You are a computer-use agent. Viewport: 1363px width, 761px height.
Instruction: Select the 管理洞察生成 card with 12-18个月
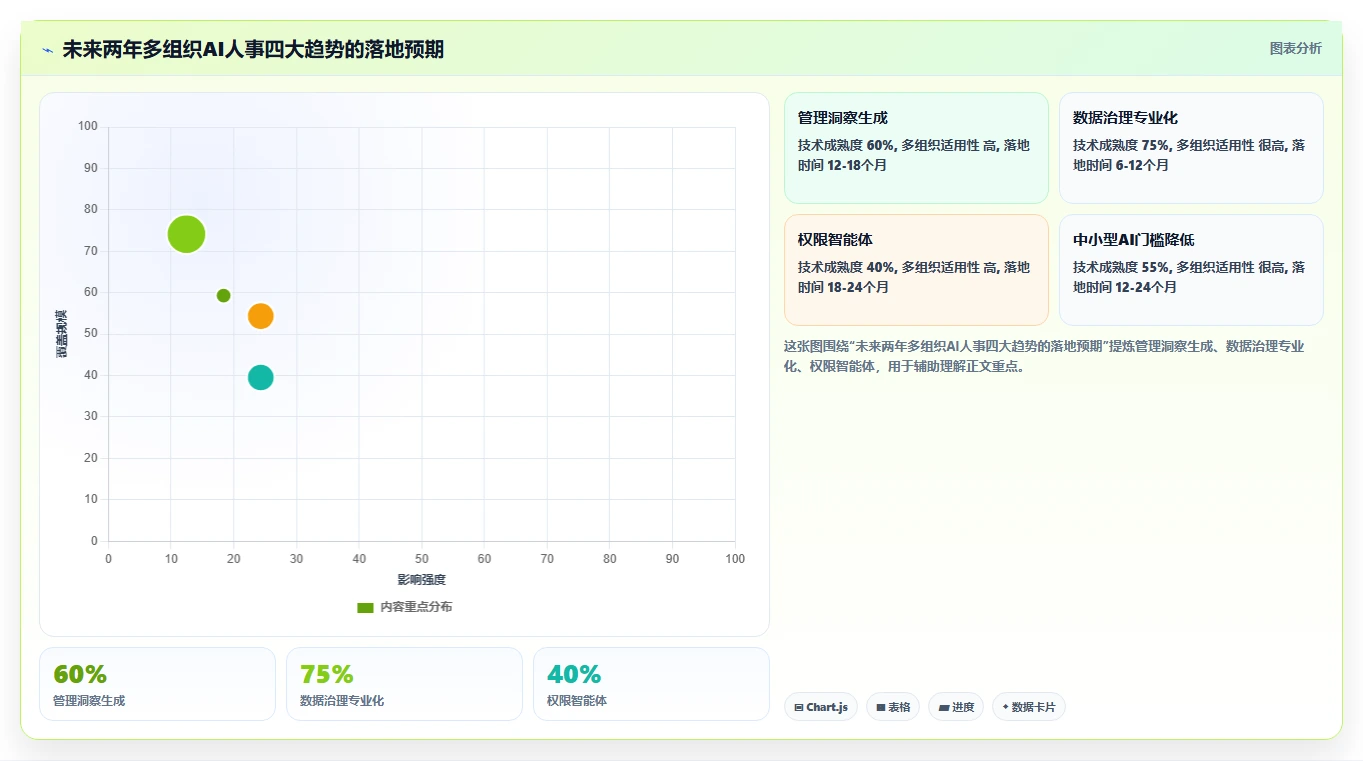pos(916,148)
